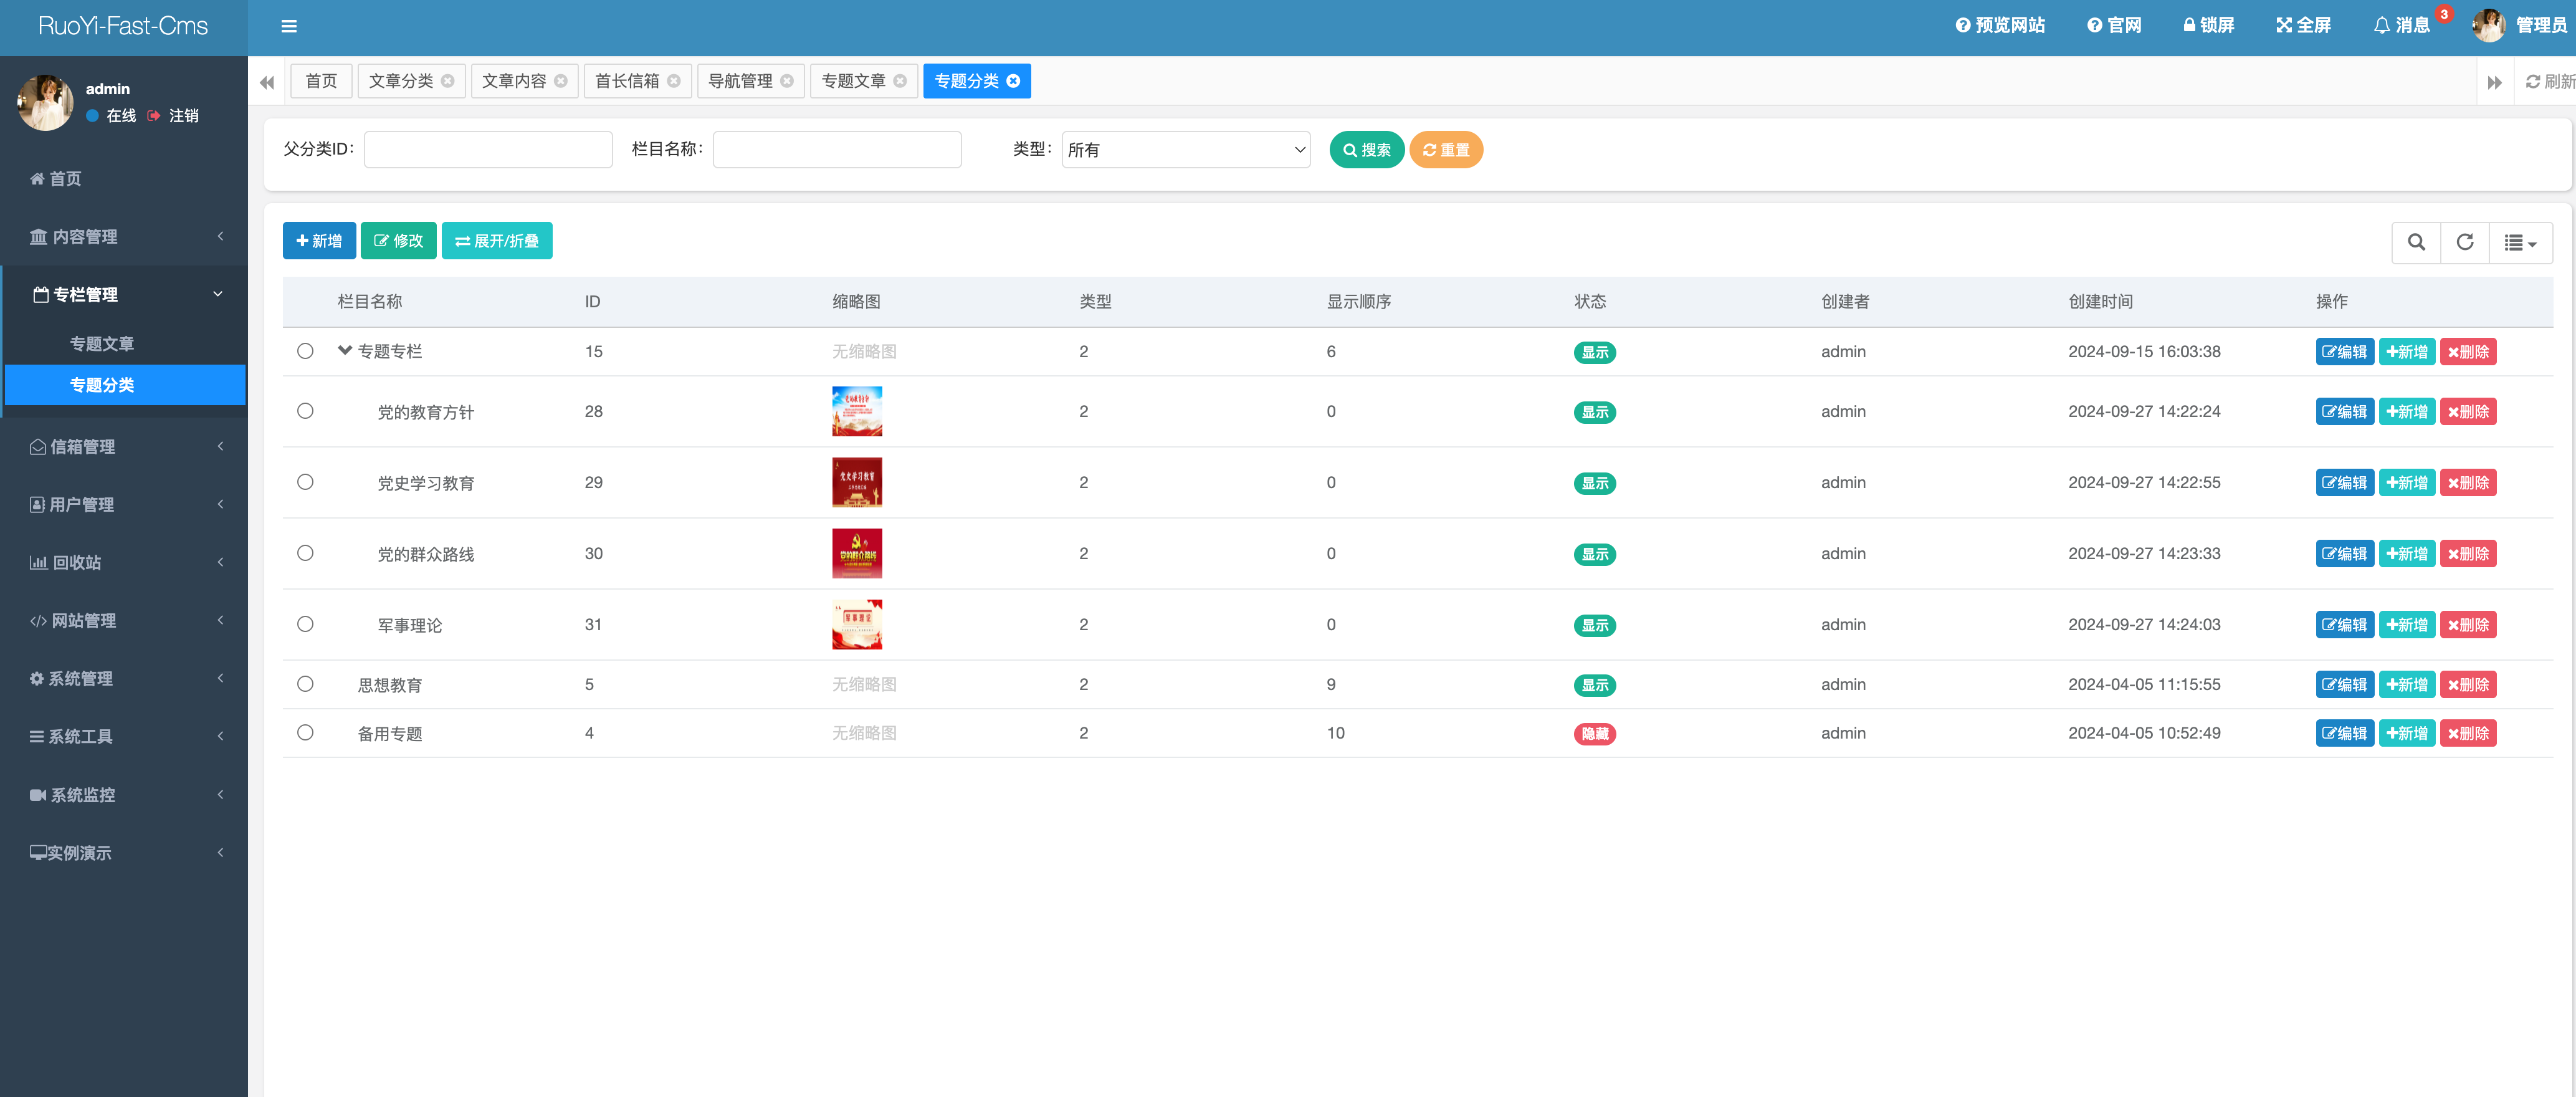Open the 管理员 user avatar menu
This screenshot has width=2576, height=1097.
(2520, 26)
